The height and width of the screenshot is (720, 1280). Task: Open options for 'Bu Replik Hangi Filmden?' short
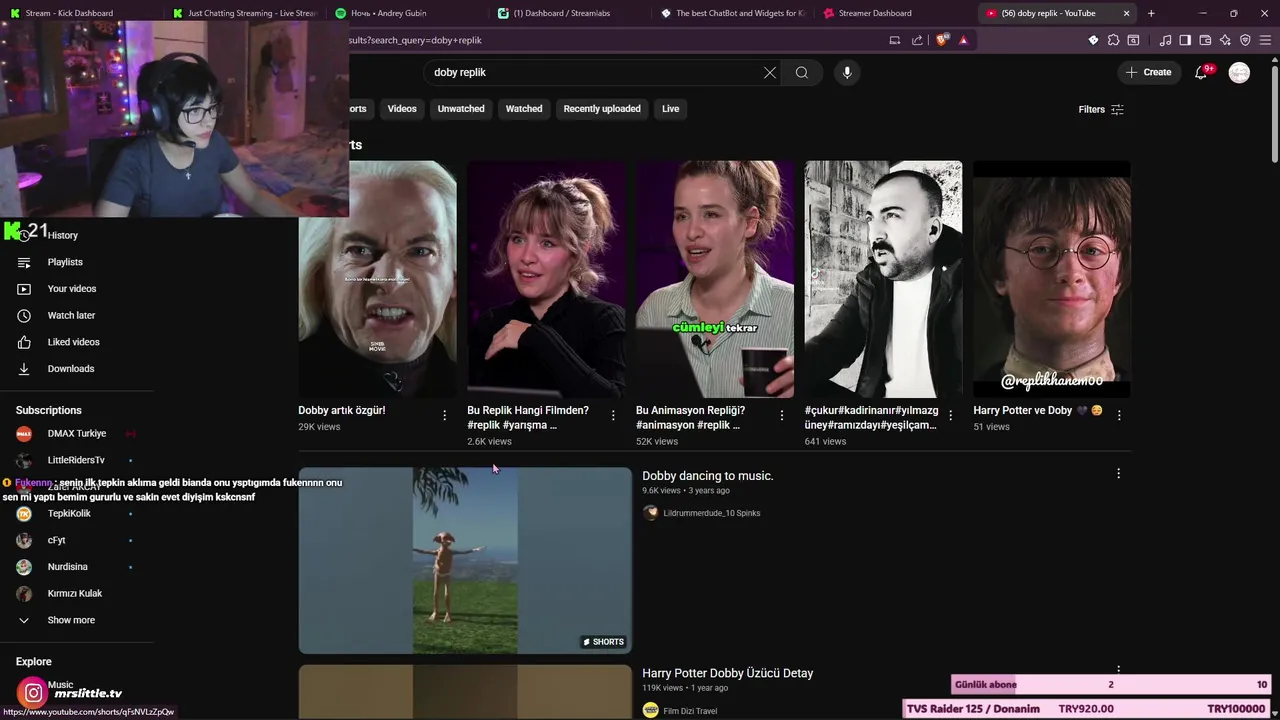[x=613, y=415]
